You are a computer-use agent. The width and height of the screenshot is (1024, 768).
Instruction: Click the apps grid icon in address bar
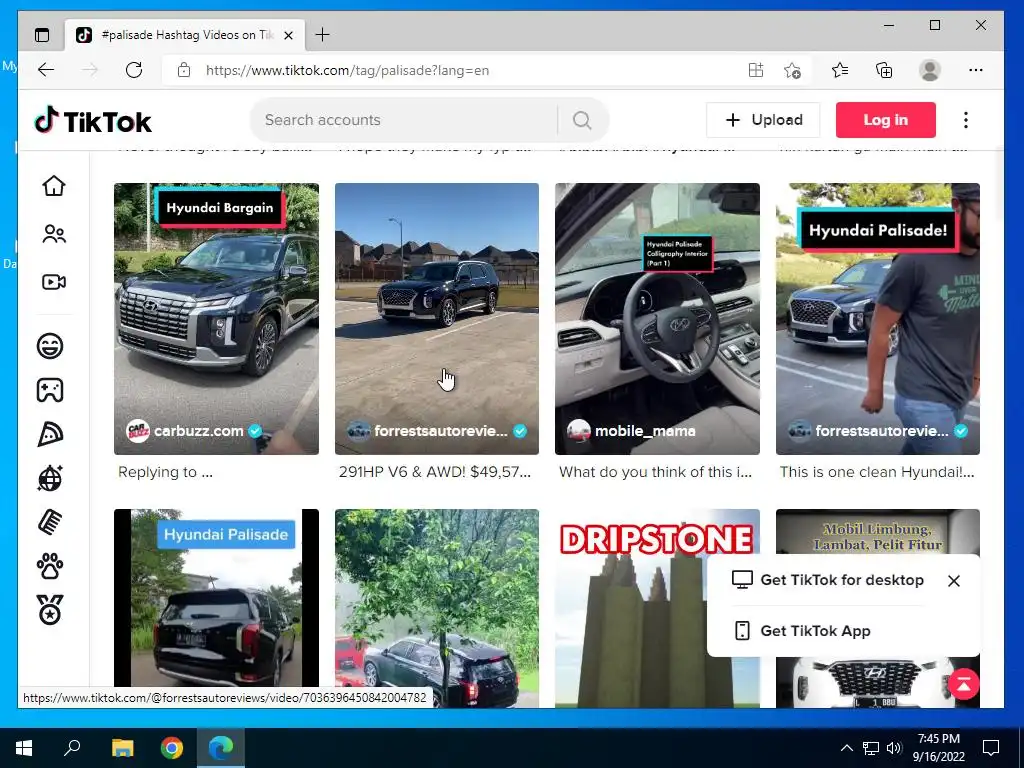756,70
